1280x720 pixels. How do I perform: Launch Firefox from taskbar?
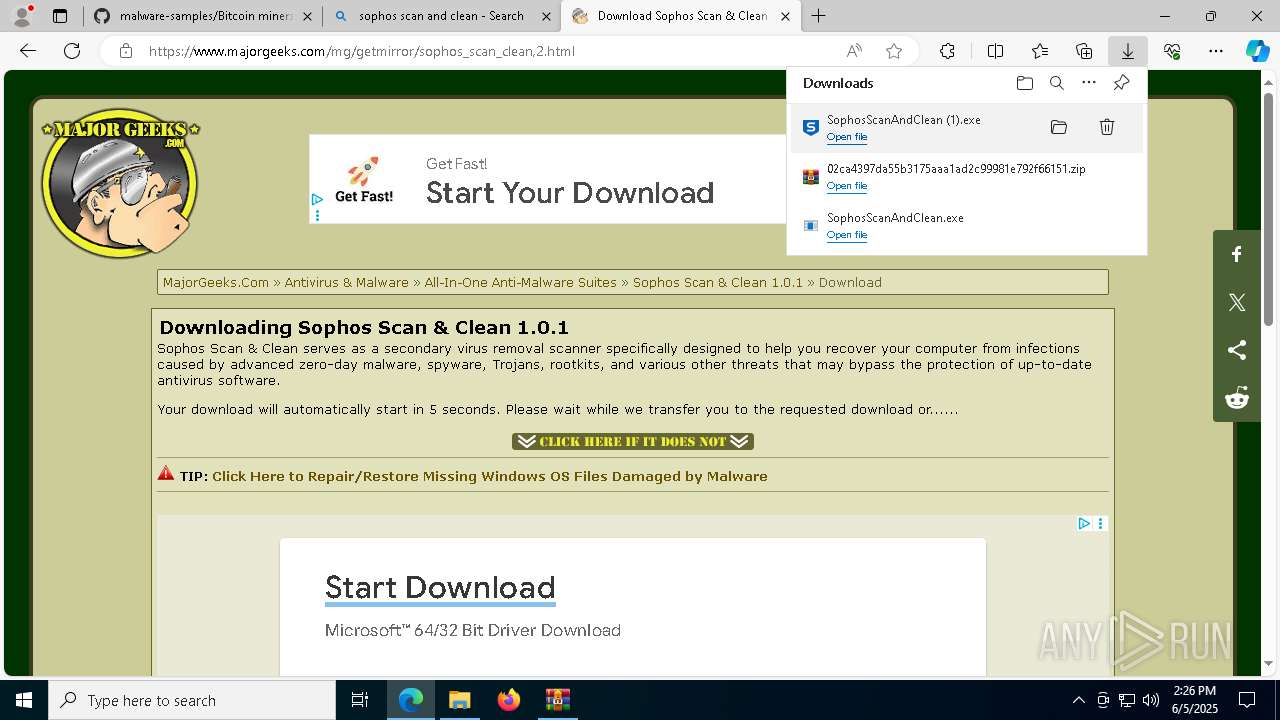(508, 700)
